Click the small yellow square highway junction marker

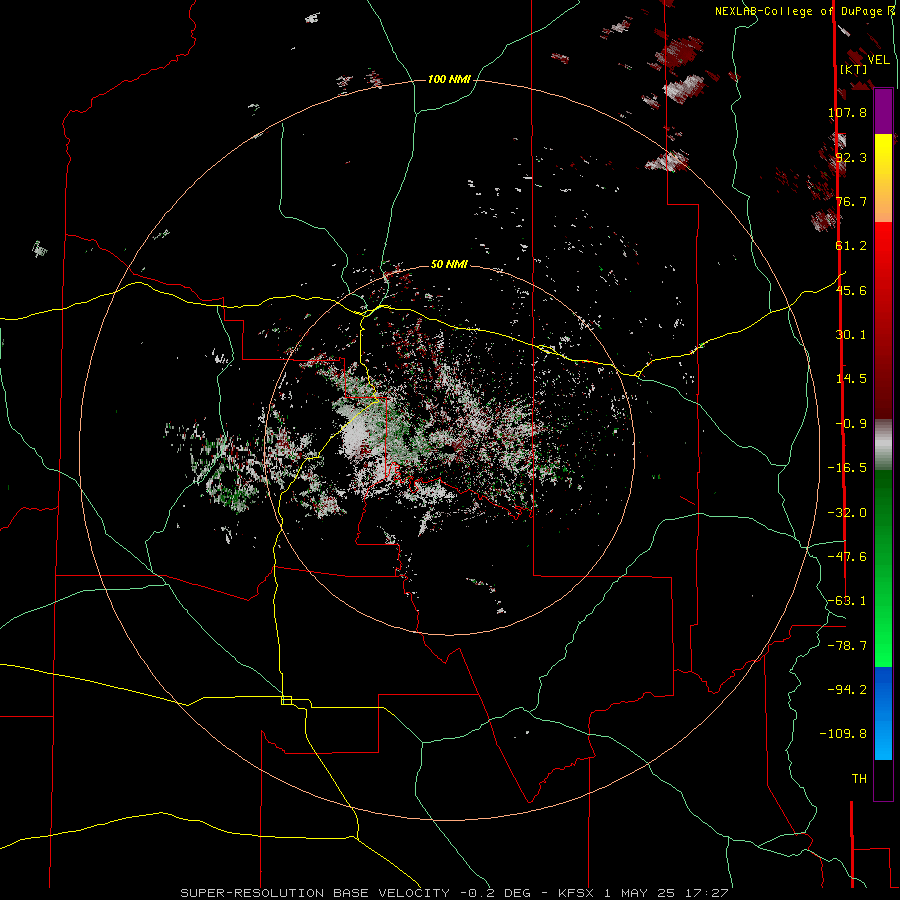pos(286,700)
